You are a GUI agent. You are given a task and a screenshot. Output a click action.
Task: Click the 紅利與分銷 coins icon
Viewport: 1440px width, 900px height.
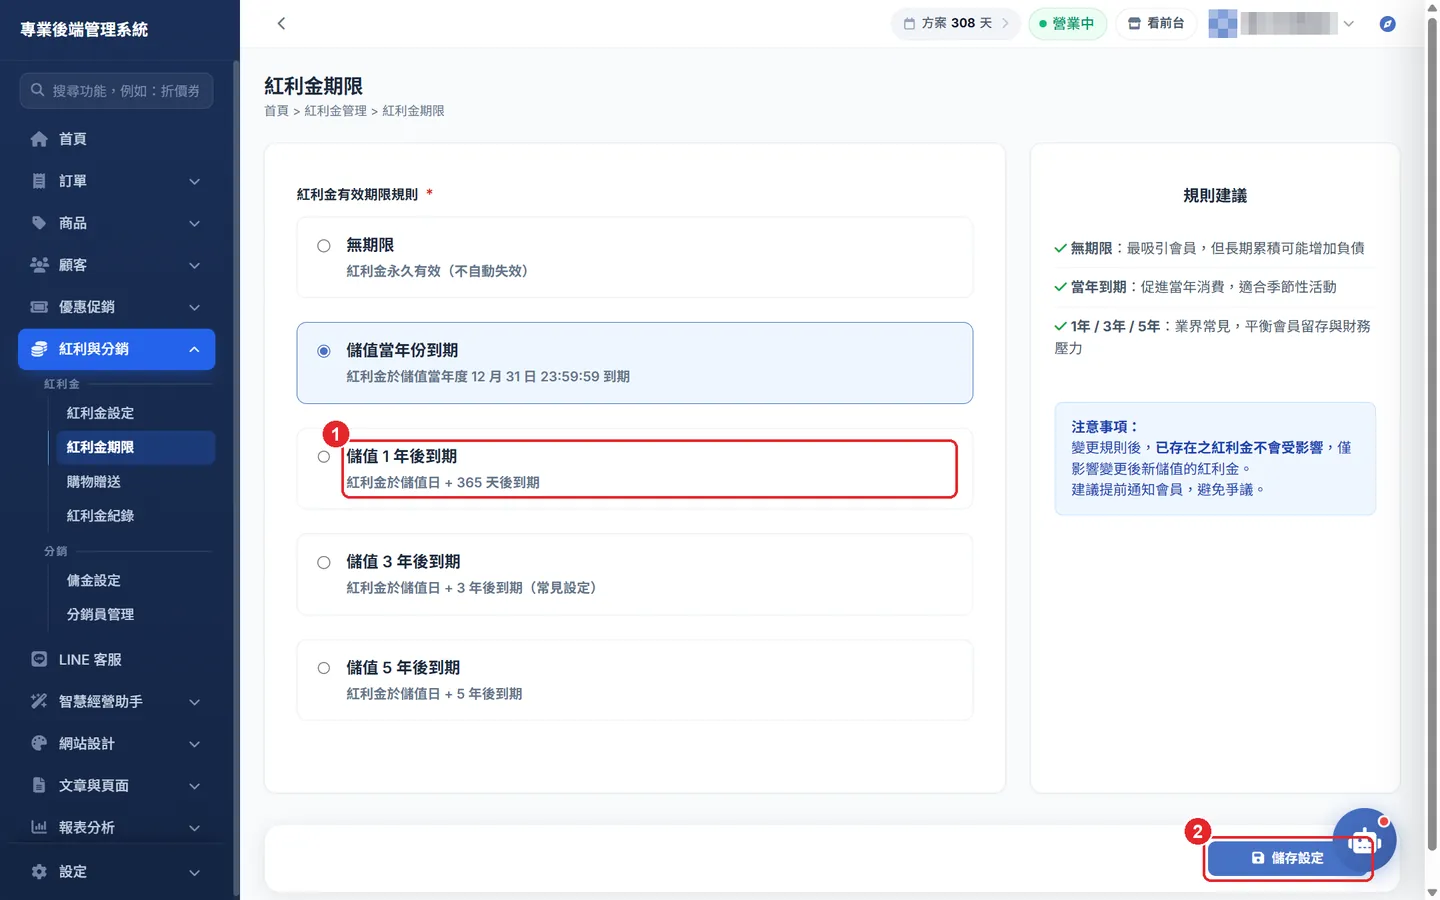[39, 349]
